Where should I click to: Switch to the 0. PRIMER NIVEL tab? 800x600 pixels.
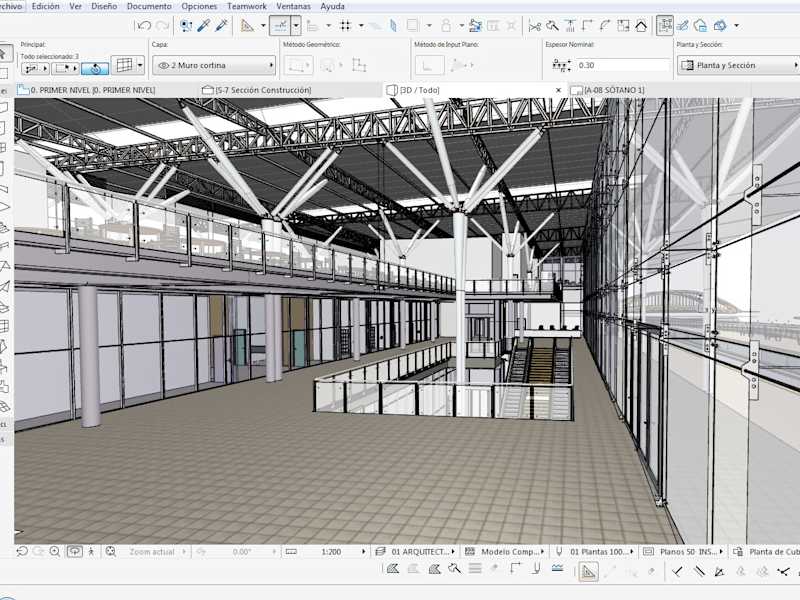[x=92, y=90]
